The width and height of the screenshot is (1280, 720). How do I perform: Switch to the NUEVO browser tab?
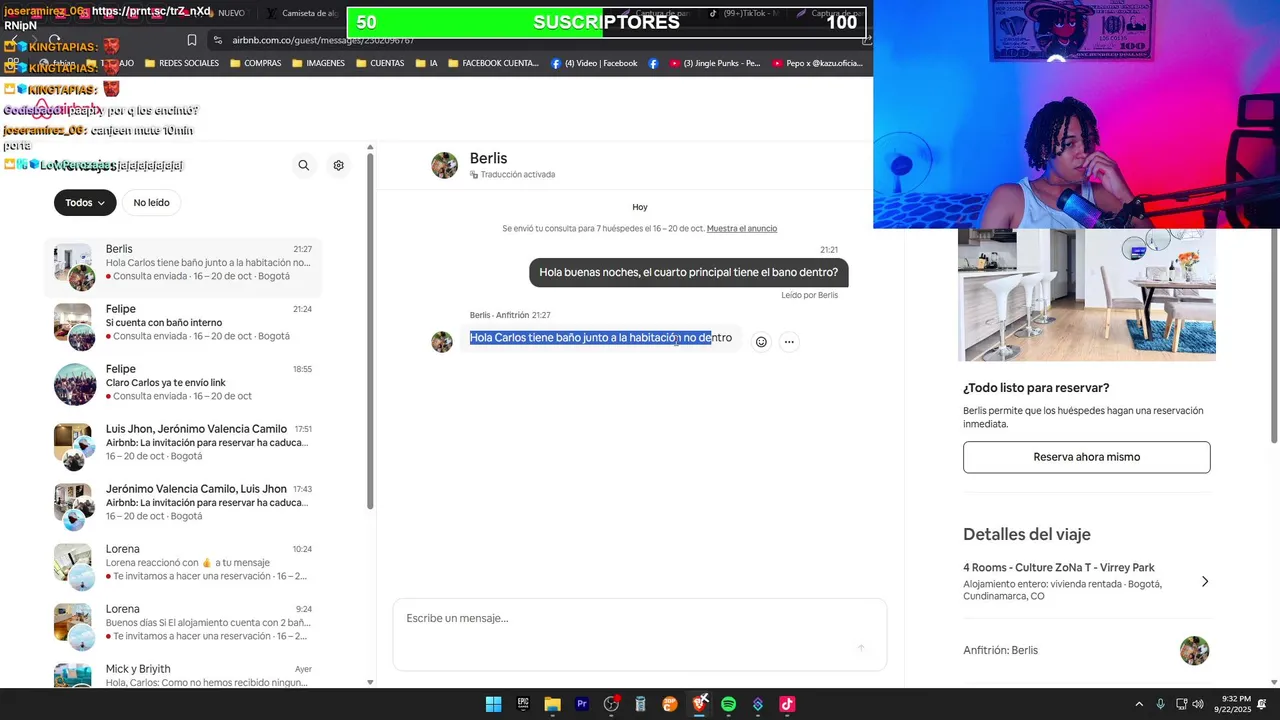click(x=230, y=13)
